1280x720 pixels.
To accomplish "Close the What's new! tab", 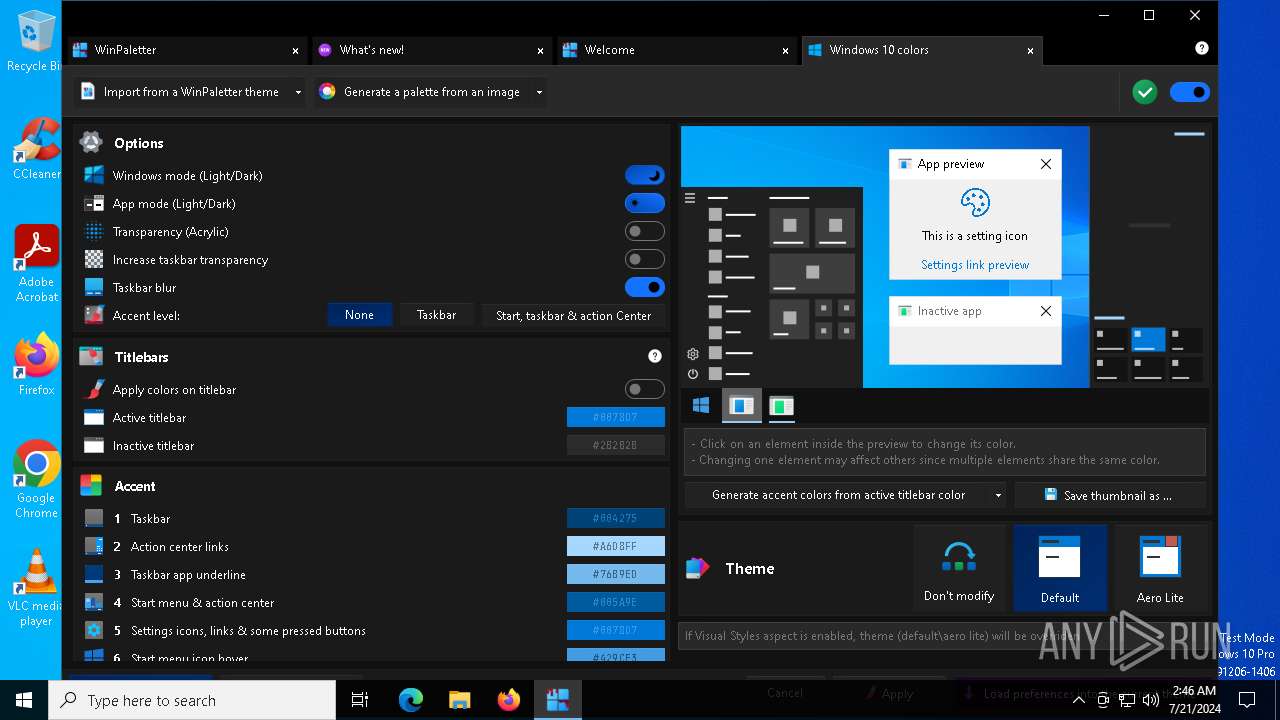I will click(541, 50).
